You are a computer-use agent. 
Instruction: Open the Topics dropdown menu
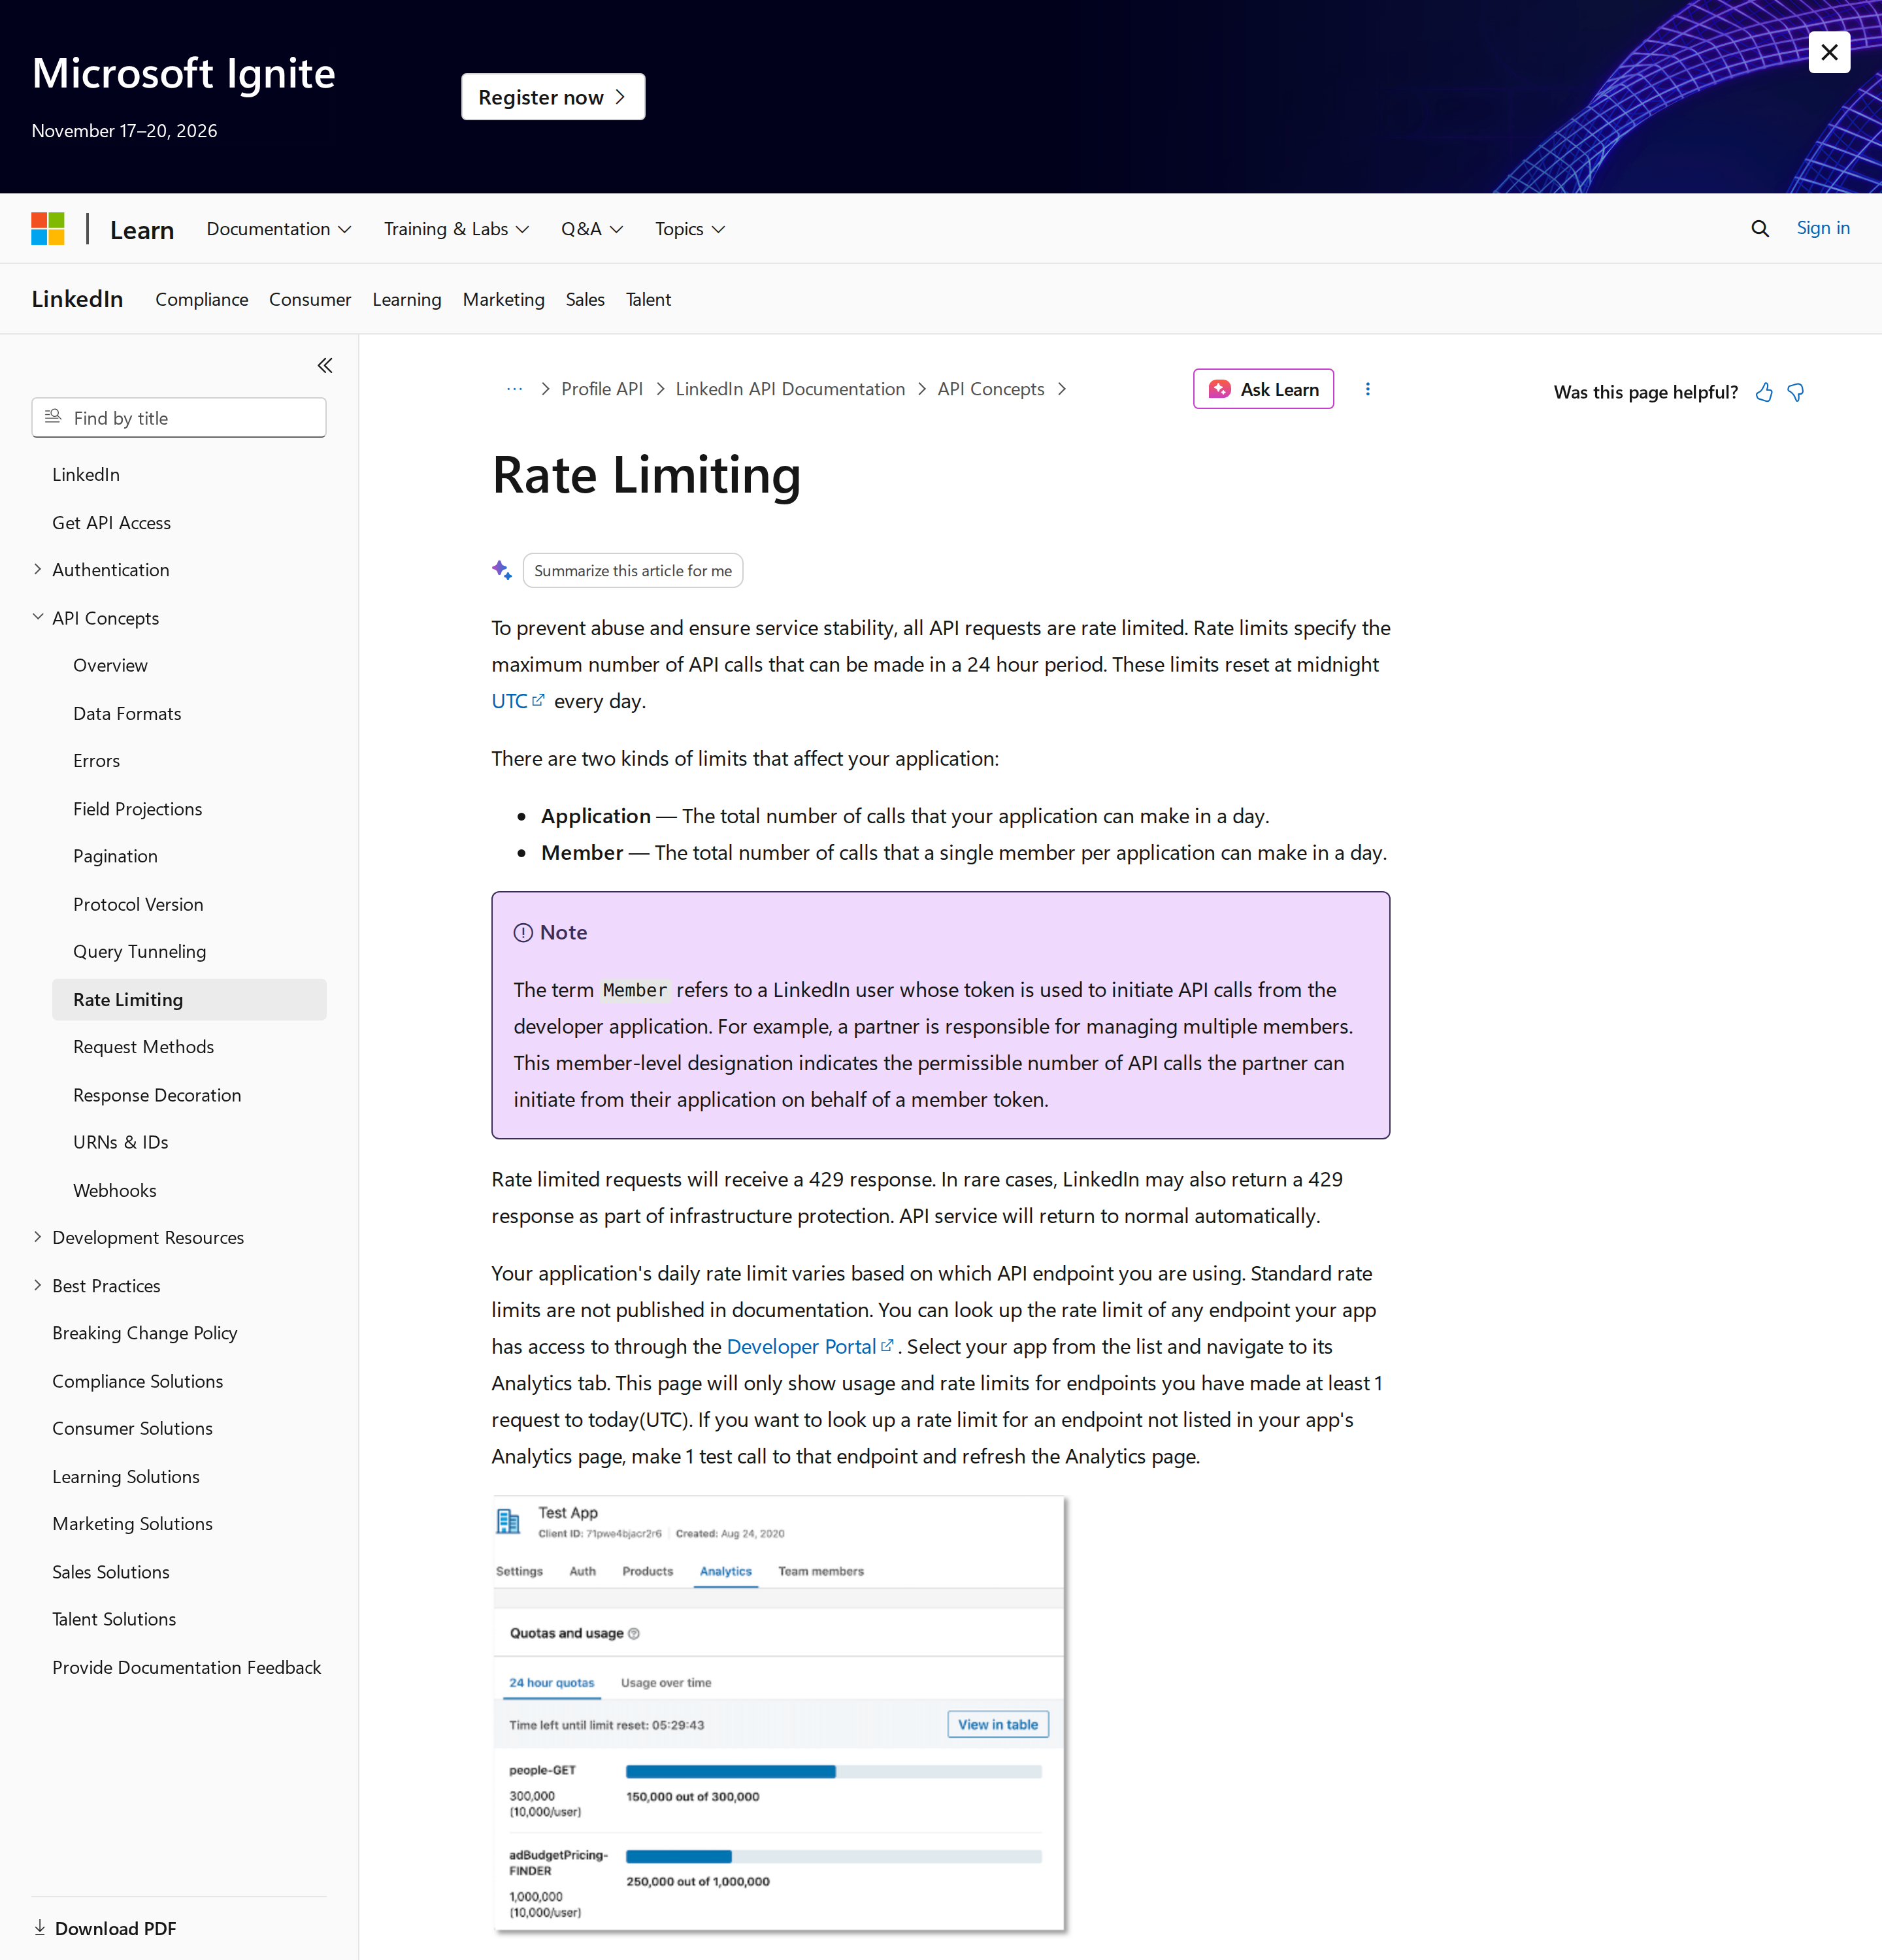pyautogui.click(x=690, y=229)
